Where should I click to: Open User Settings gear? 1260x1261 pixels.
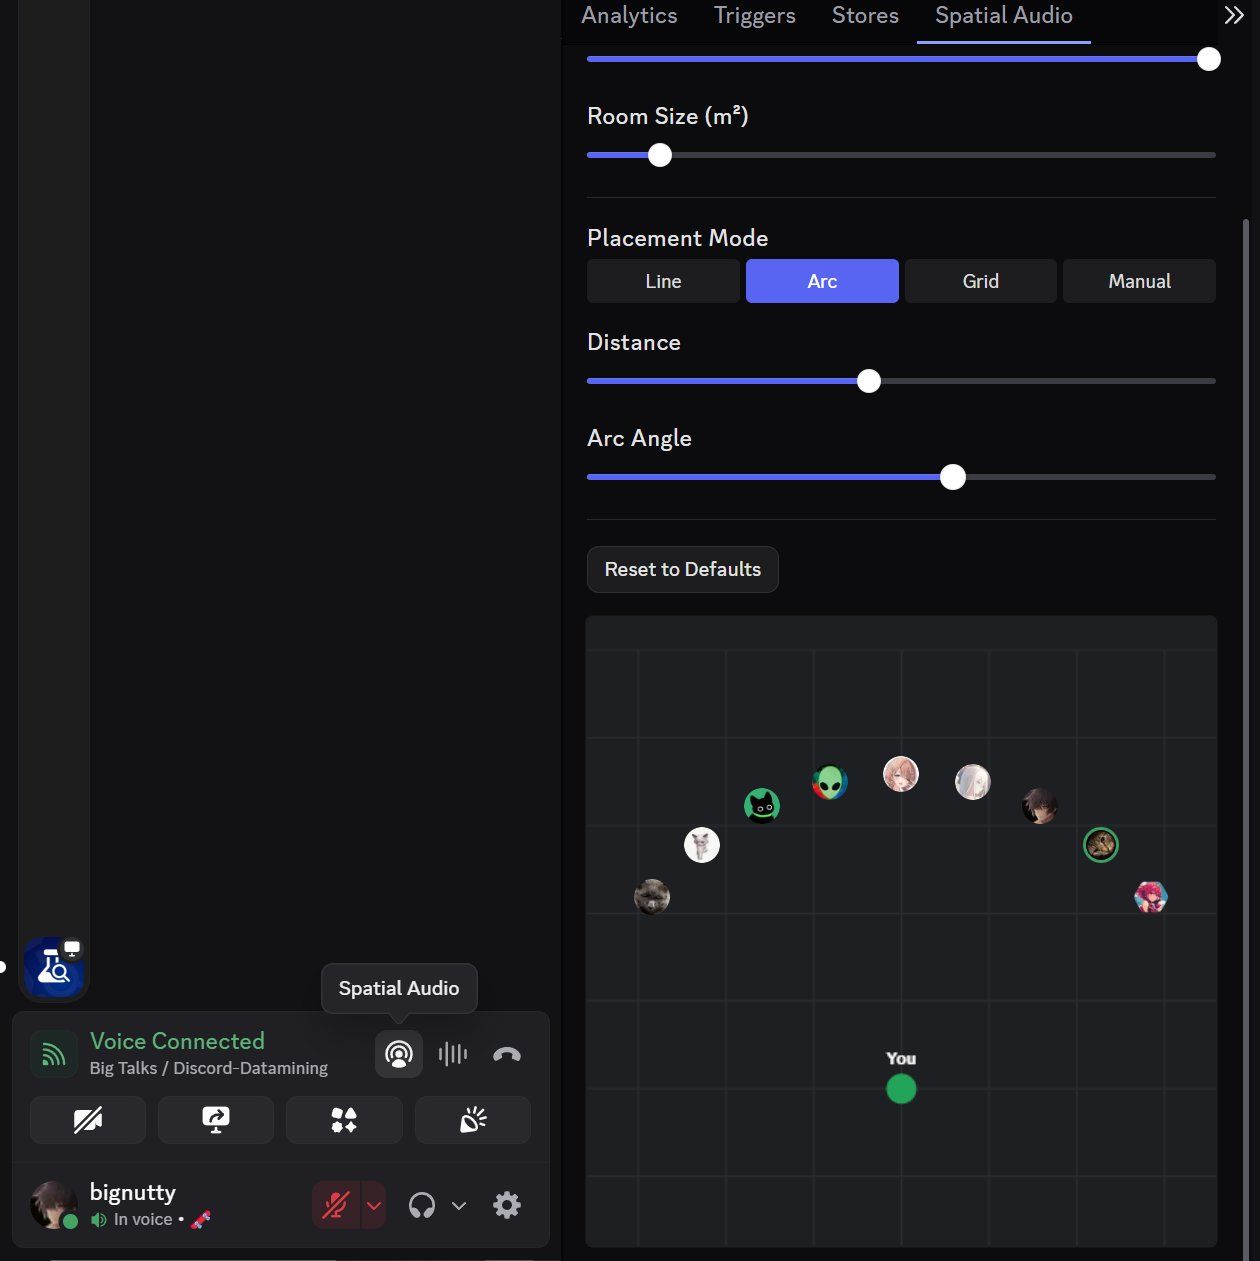point(507,1205)
